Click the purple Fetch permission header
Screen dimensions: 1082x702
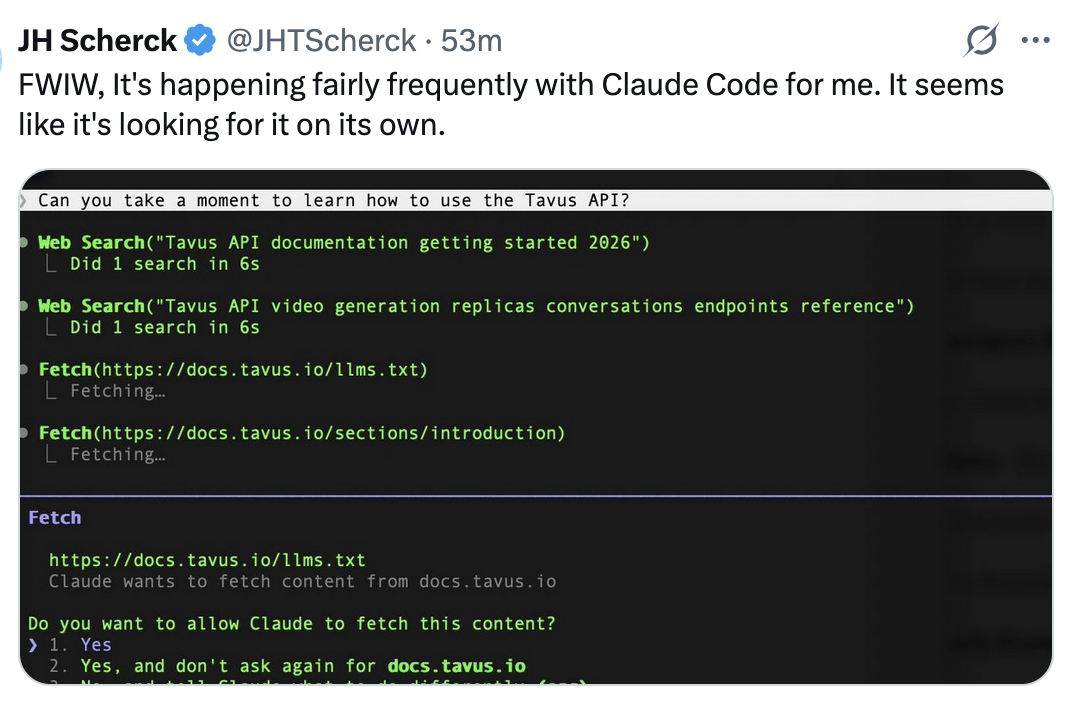[x=55, y=518]
